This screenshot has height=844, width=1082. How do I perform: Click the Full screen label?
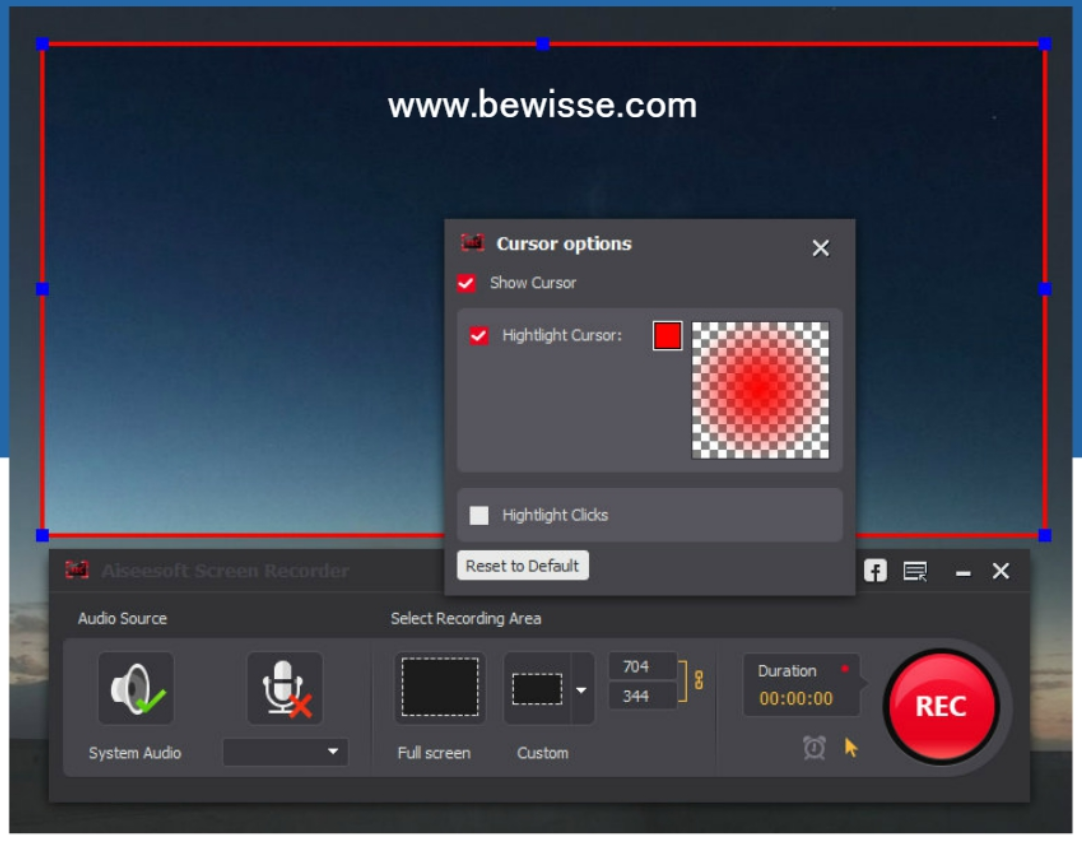coord(434,753)
